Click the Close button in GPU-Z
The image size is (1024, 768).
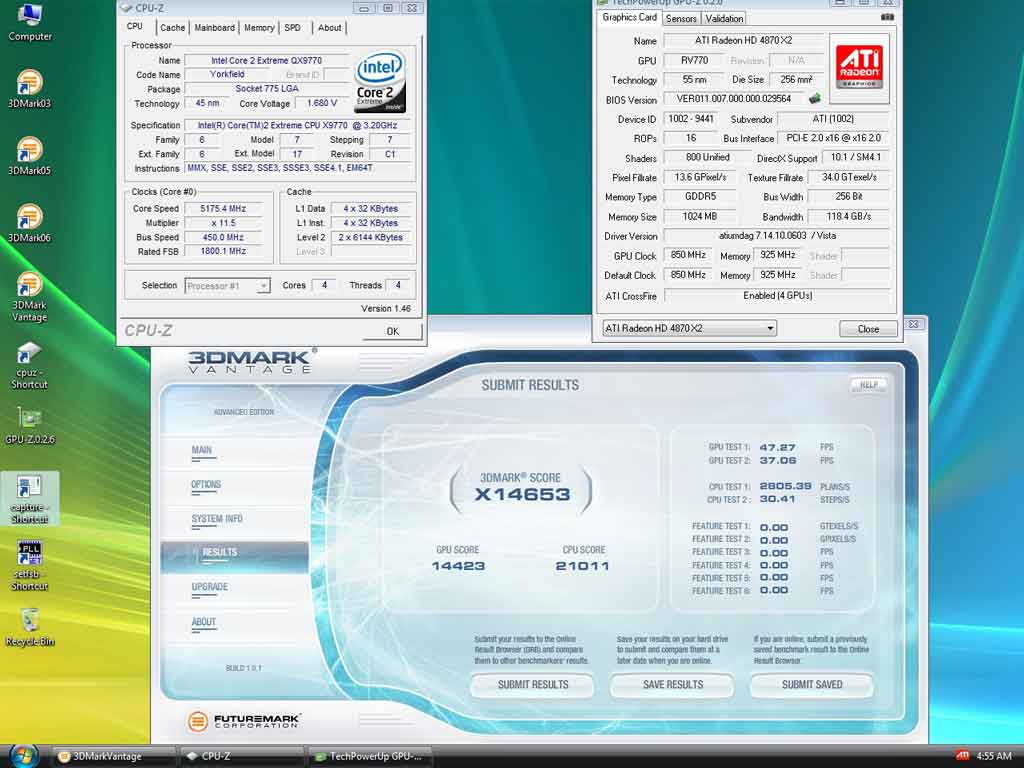coord(868,329)
